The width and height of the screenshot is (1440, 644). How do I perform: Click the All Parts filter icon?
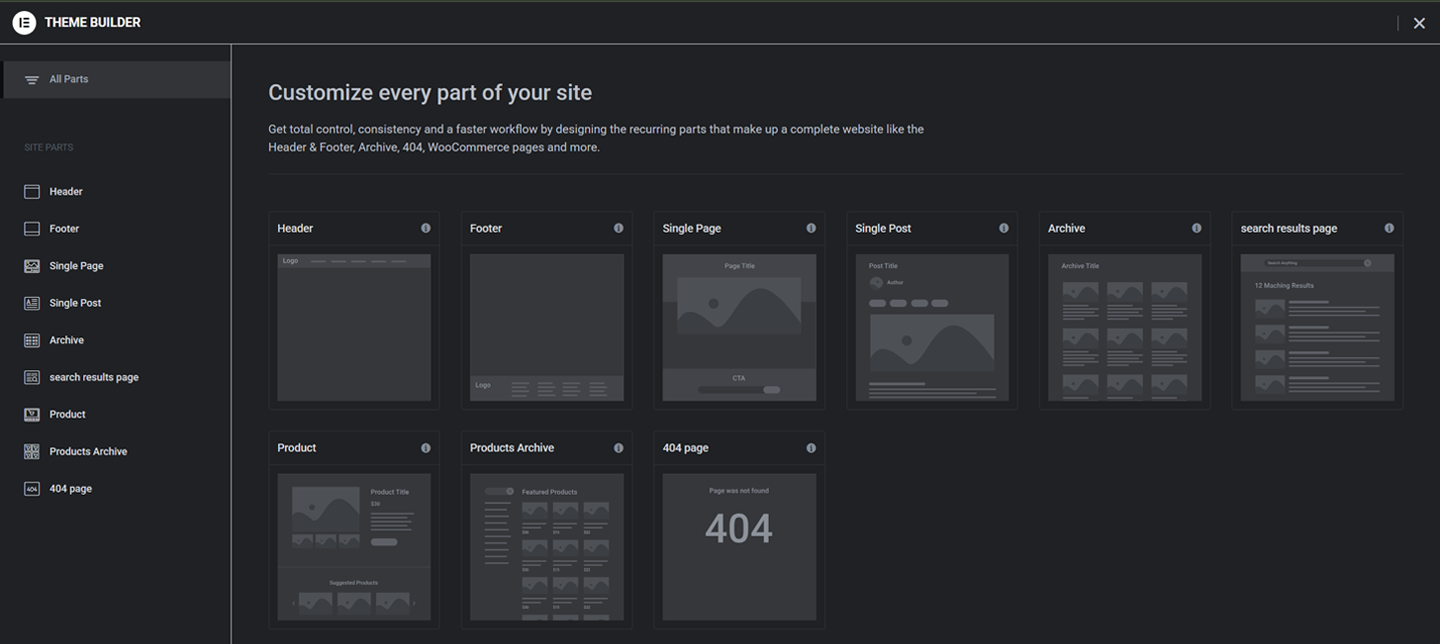[32, 80]
